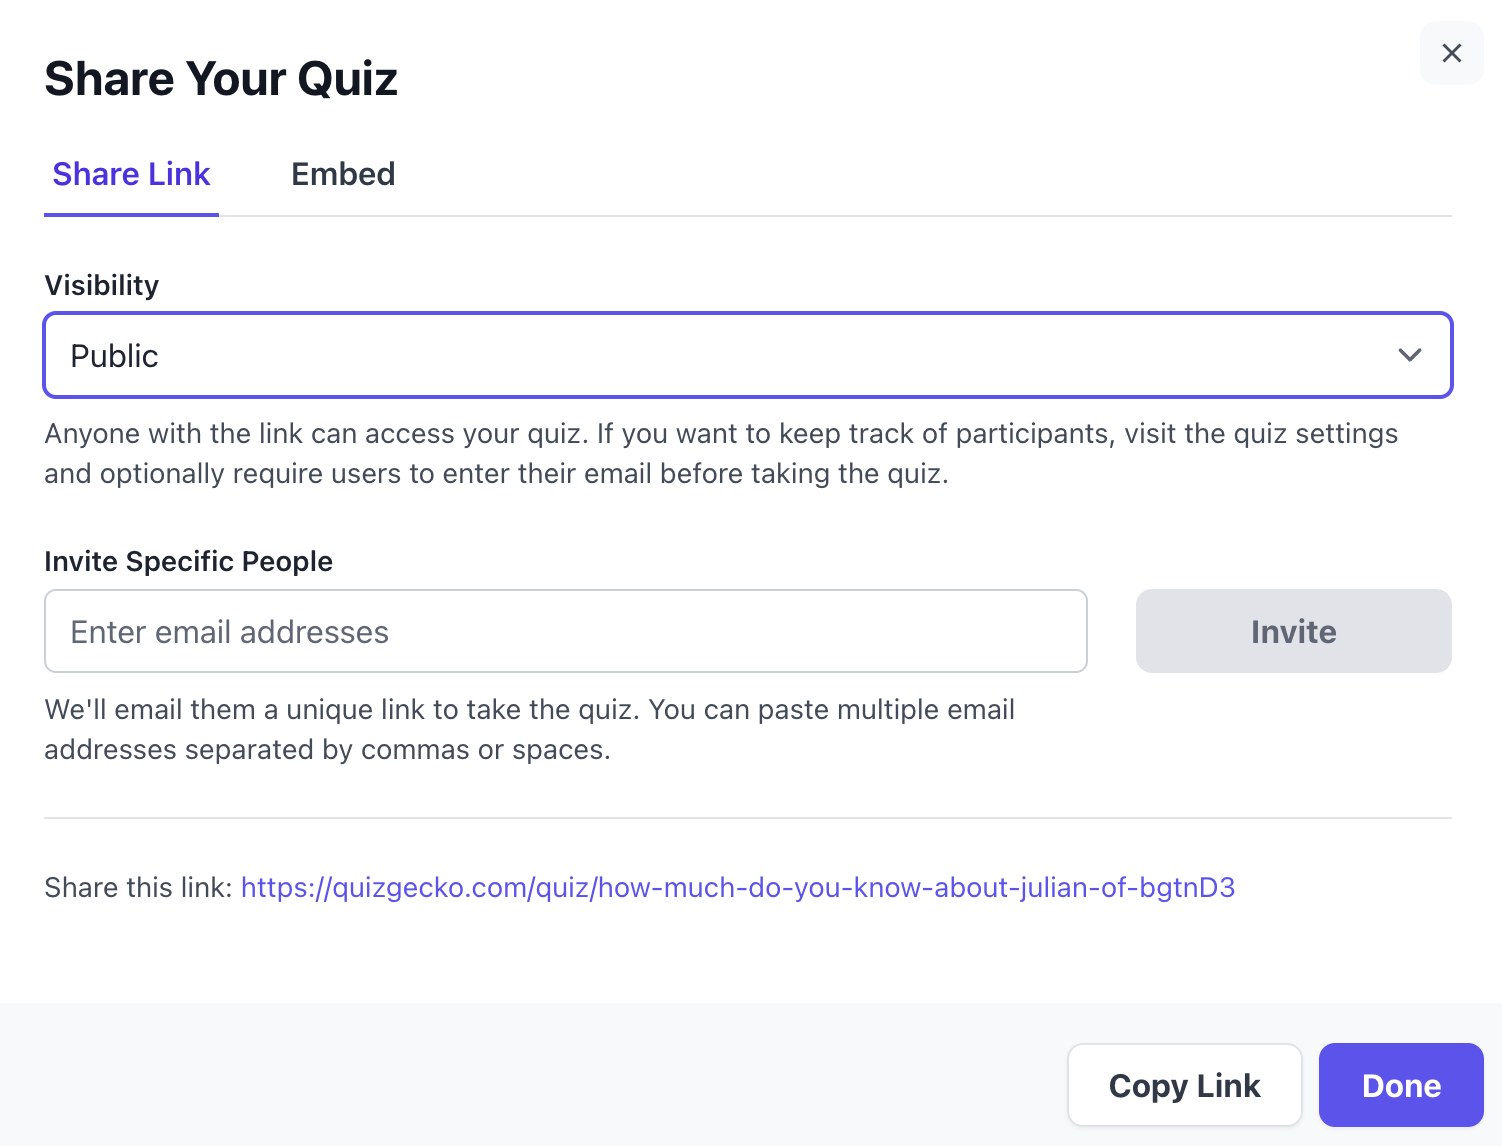Close the Share Your Quiz dialog
This screenshot has height=1146, width=1502.
point(1452,53)
